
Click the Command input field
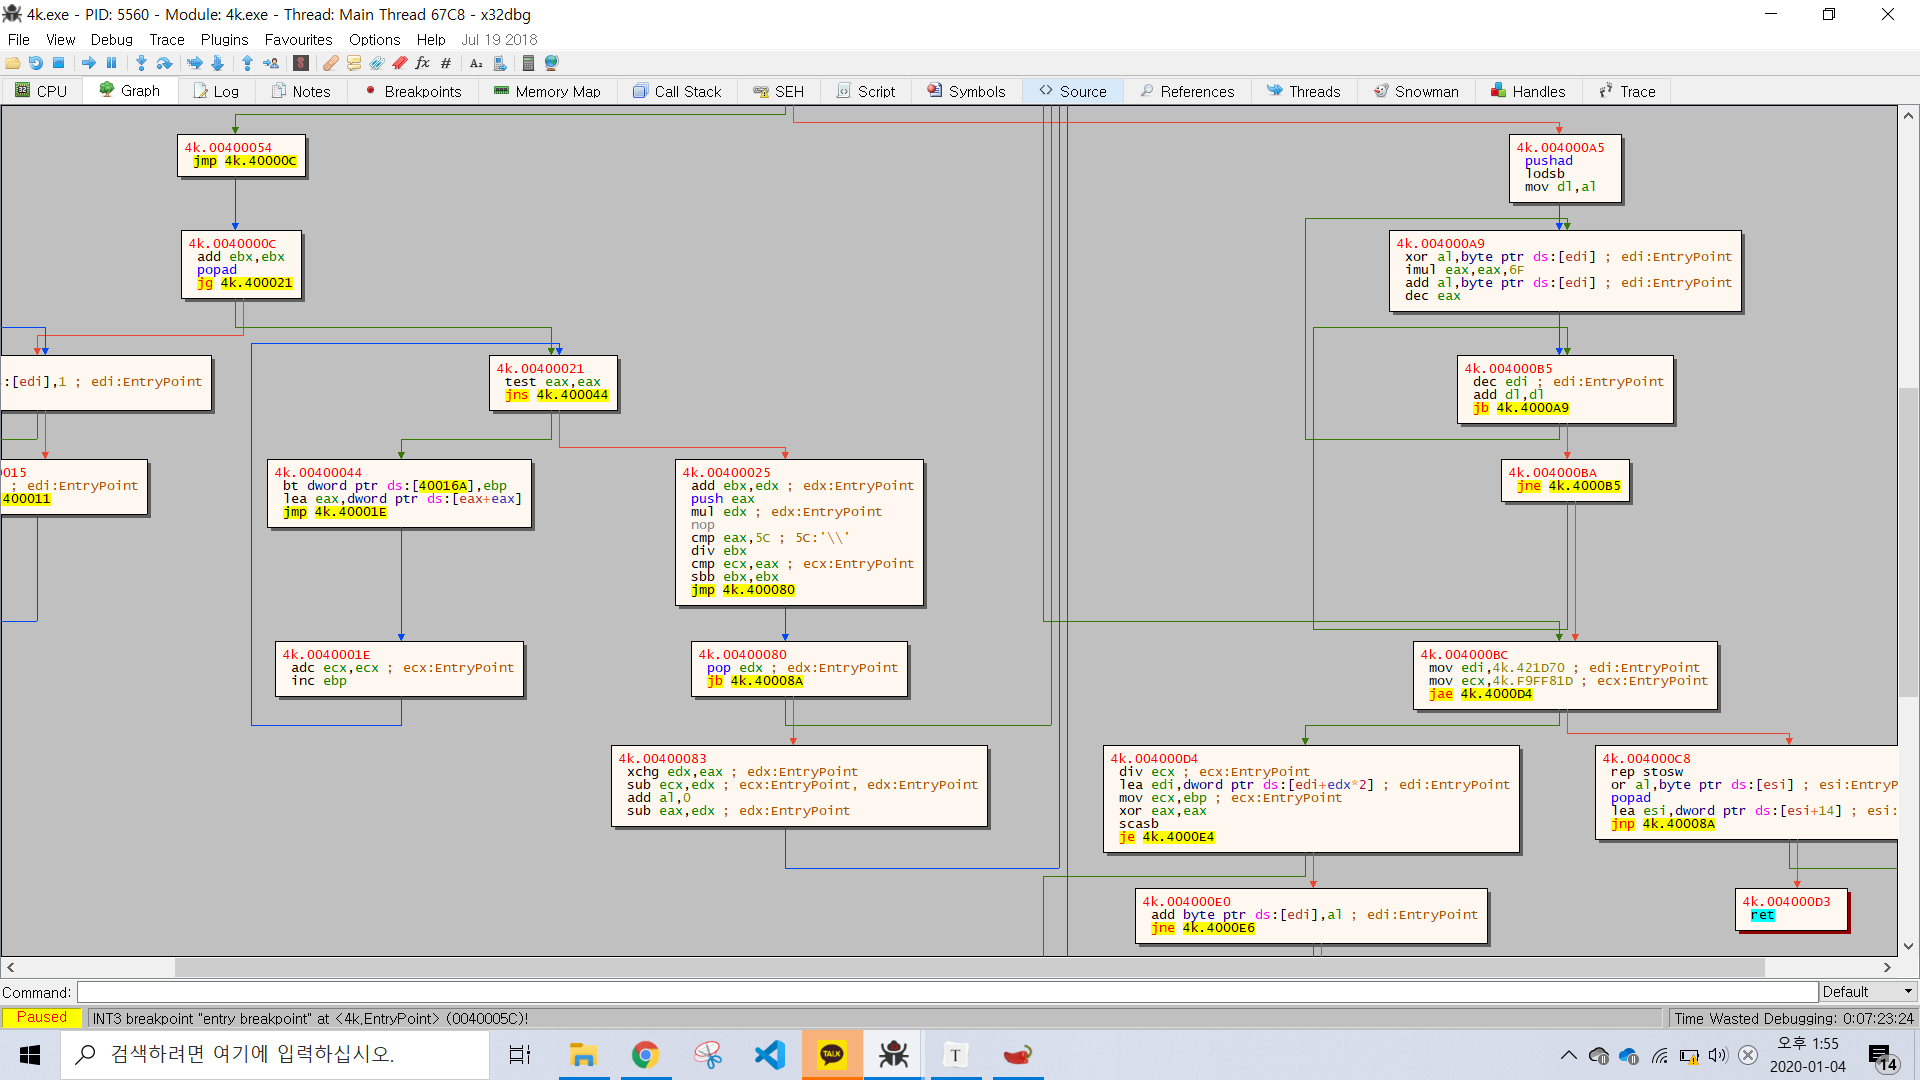pos(946,992)
